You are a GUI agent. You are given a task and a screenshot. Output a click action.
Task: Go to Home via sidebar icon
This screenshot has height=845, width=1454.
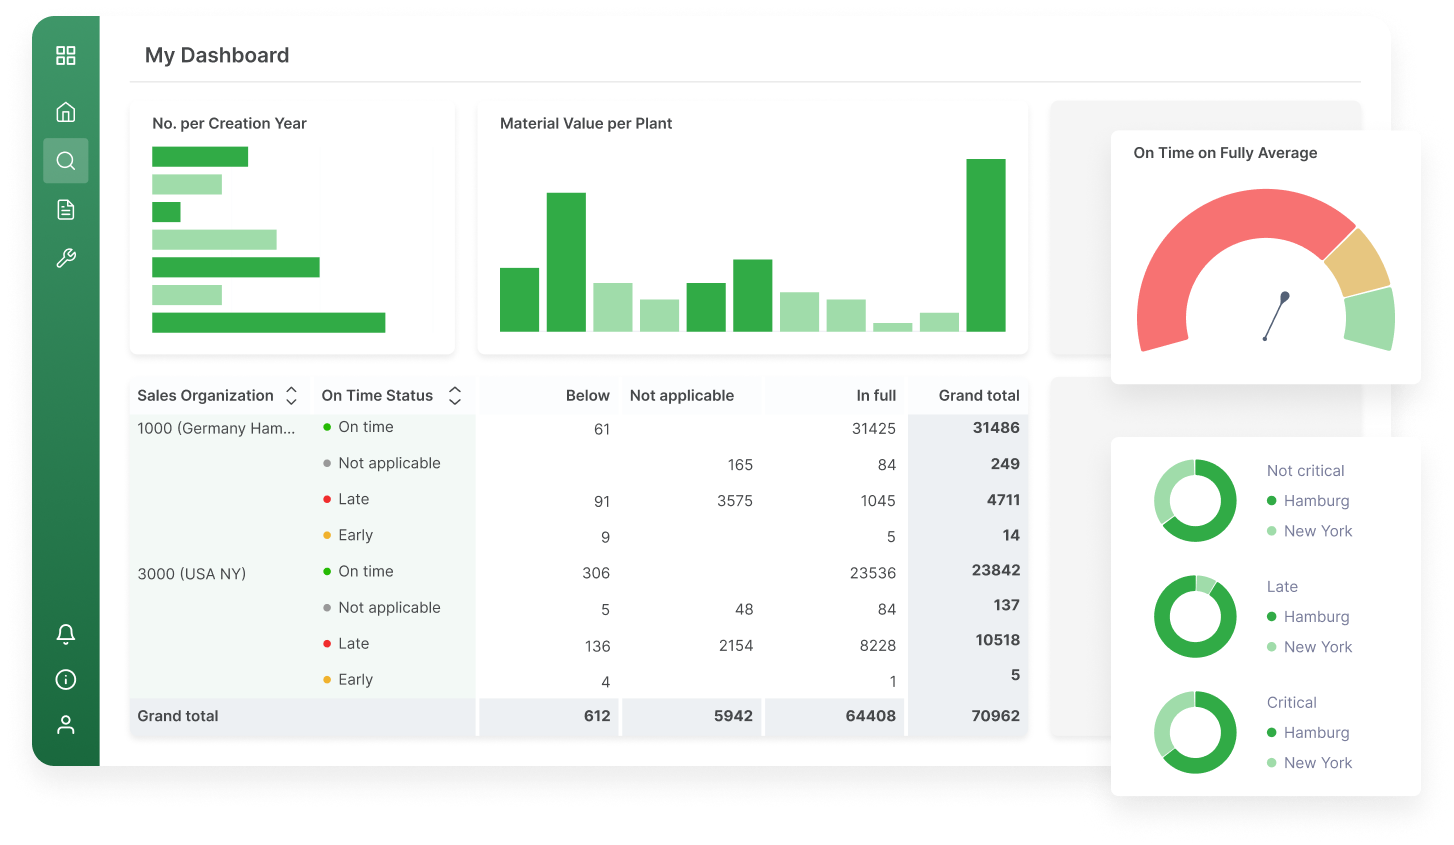click(66, 112)
